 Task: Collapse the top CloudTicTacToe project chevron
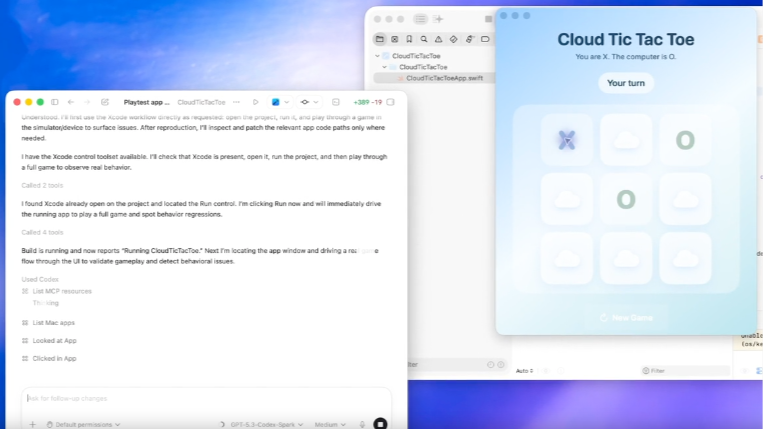tap(377, 56)
